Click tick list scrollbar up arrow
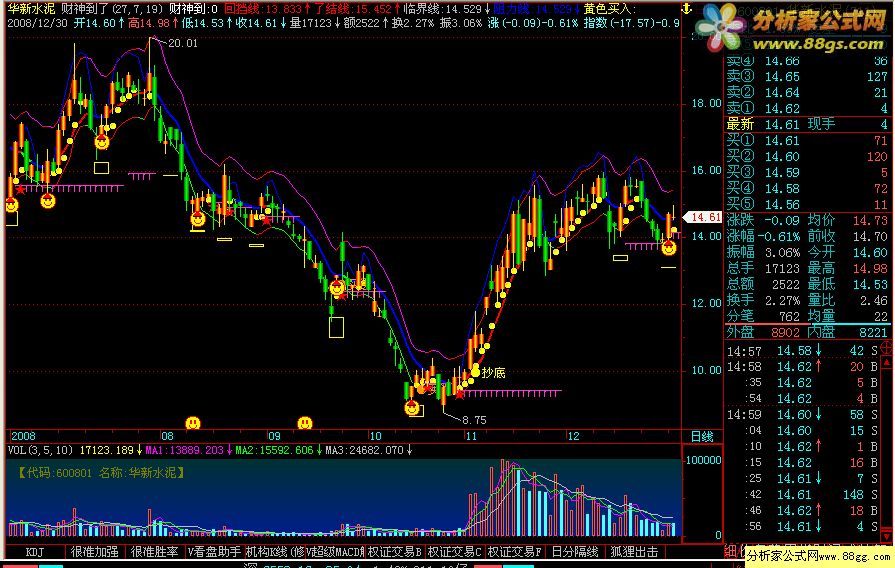895x568 pixels. tap(886, 362)
